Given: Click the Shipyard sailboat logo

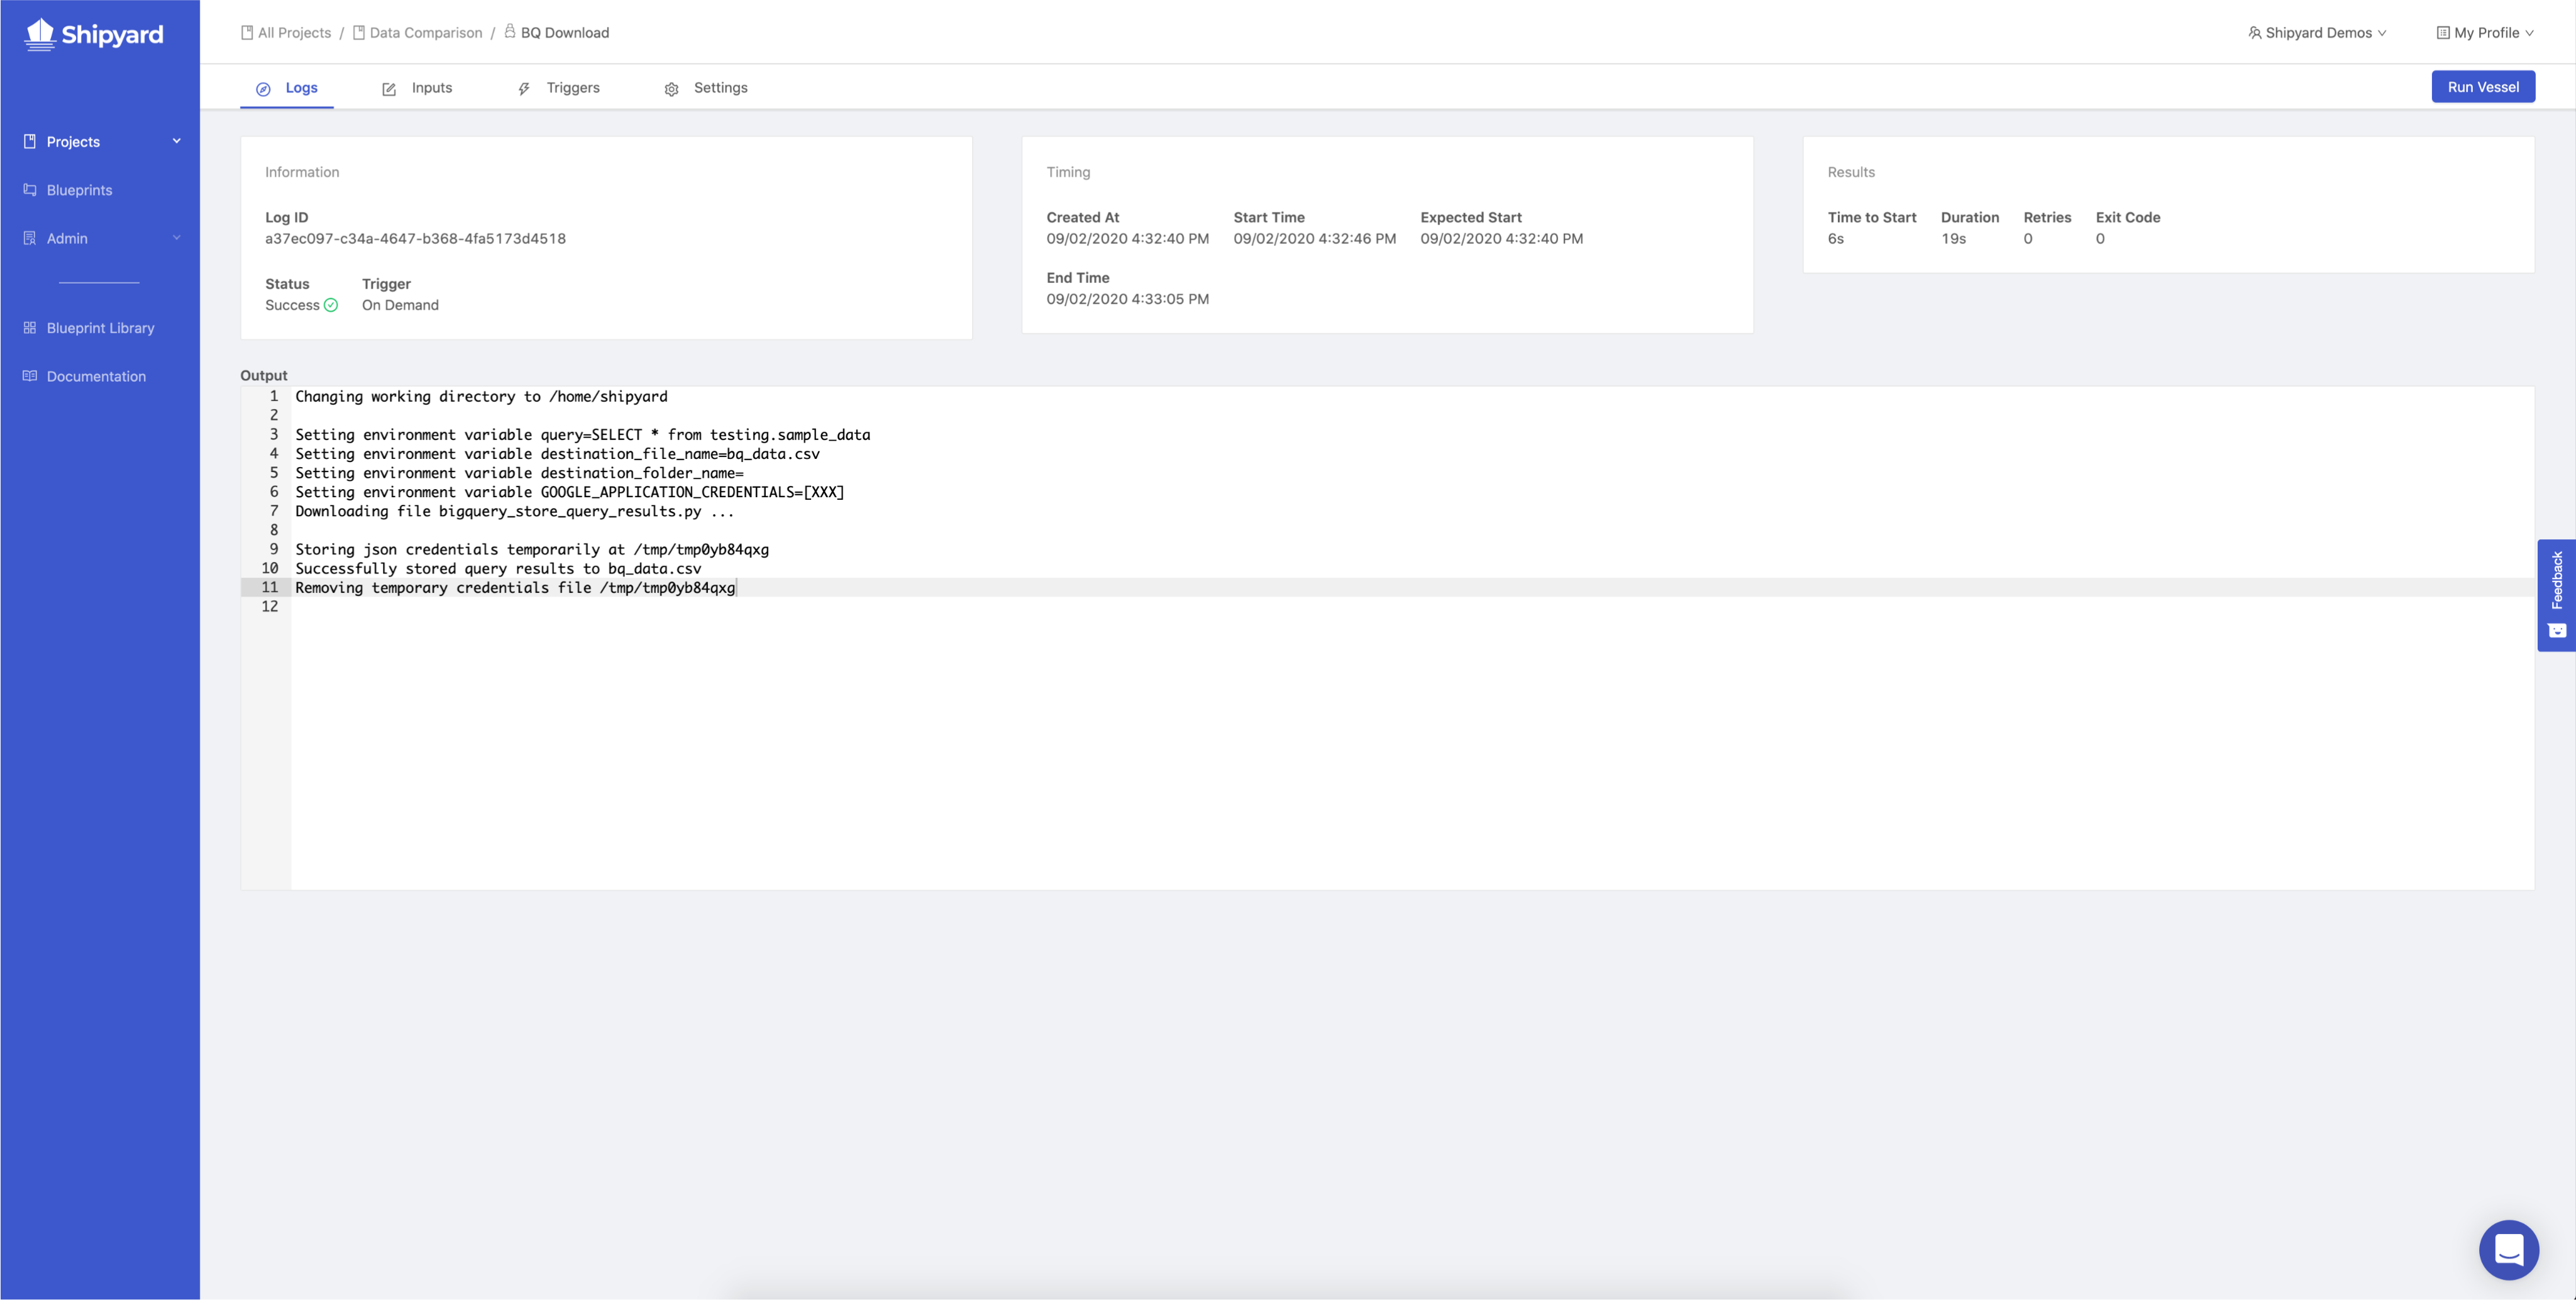Looking at the screenshot, I should [40, 34].
